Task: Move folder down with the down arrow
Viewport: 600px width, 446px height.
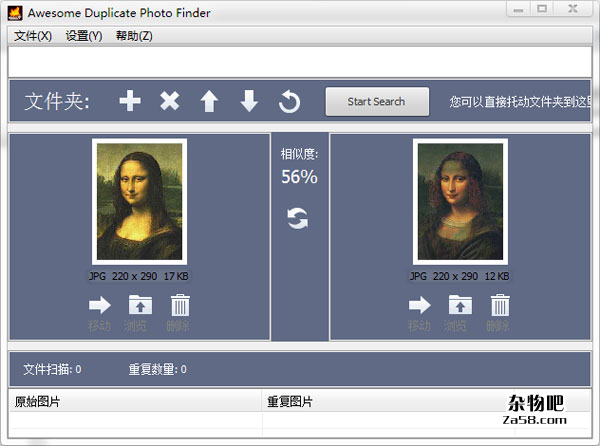Action: (x=249, y=101)
